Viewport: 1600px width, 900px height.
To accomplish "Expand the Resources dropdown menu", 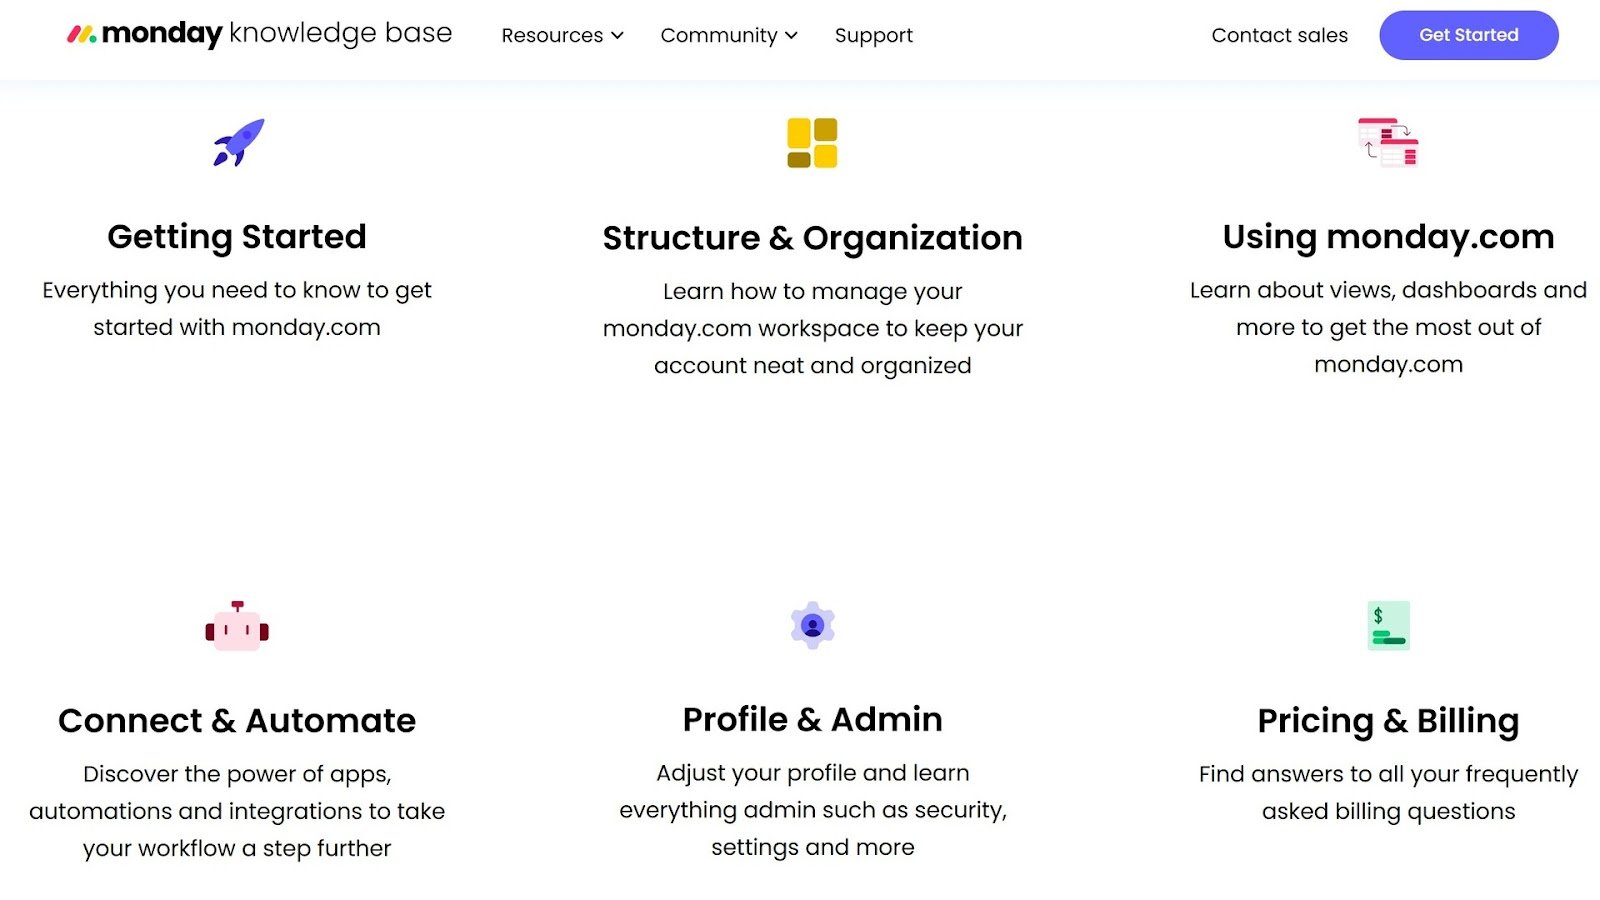I will [x=562, y=36].
